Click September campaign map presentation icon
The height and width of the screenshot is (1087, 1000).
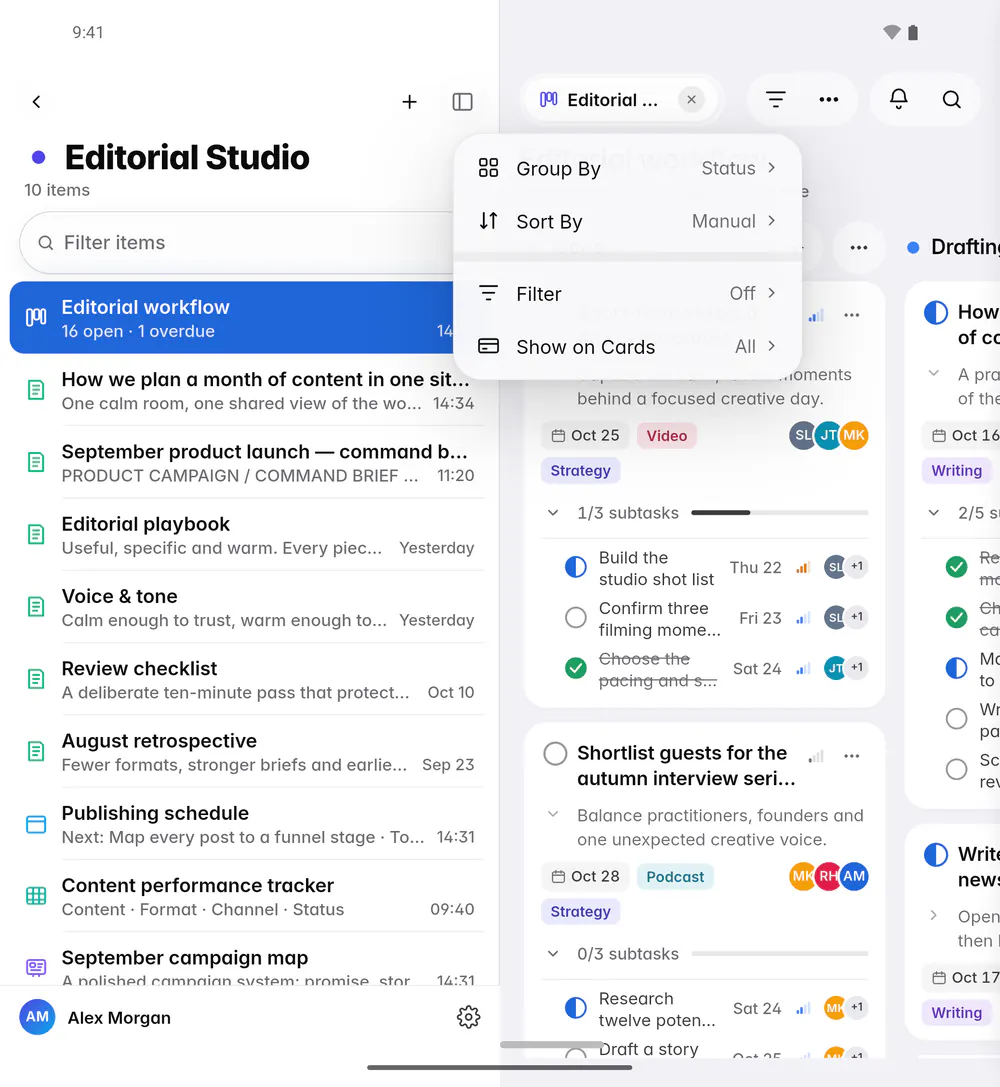click(x=36, y=968)
